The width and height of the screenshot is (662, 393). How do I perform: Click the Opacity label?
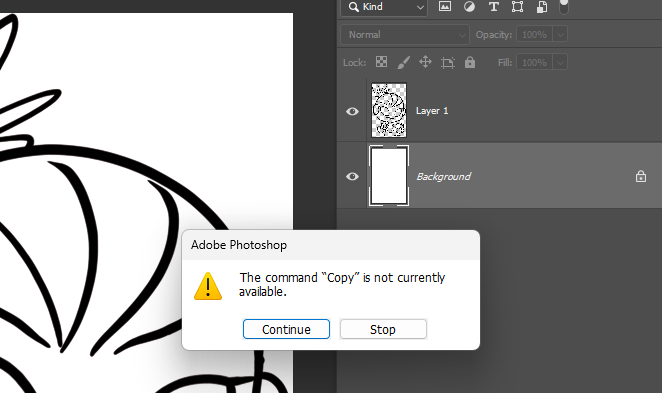[x=494, y=35]
